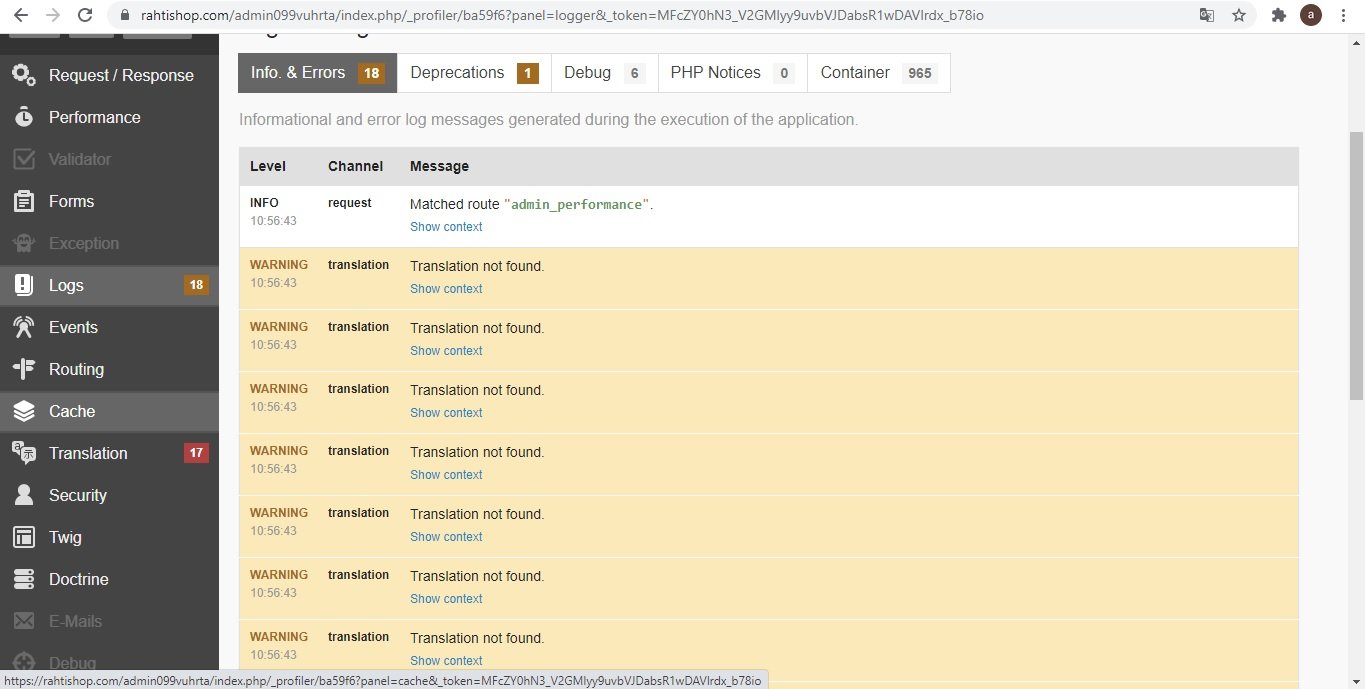
Task: Click the Twig template icon
Action: [24, 537]
